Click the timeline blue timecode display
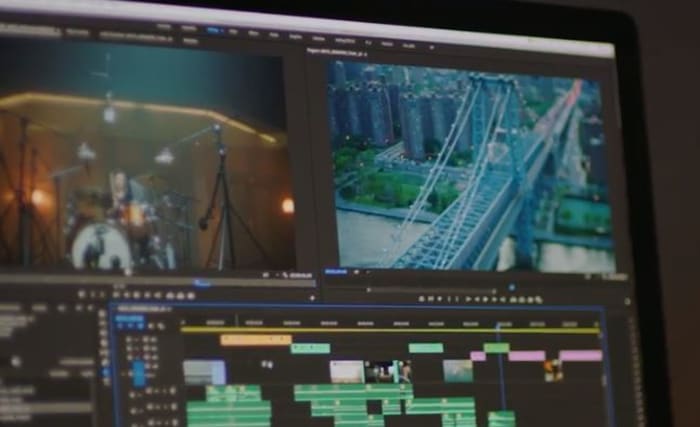This screenshot has width=700, height=427. pos(129,318)
